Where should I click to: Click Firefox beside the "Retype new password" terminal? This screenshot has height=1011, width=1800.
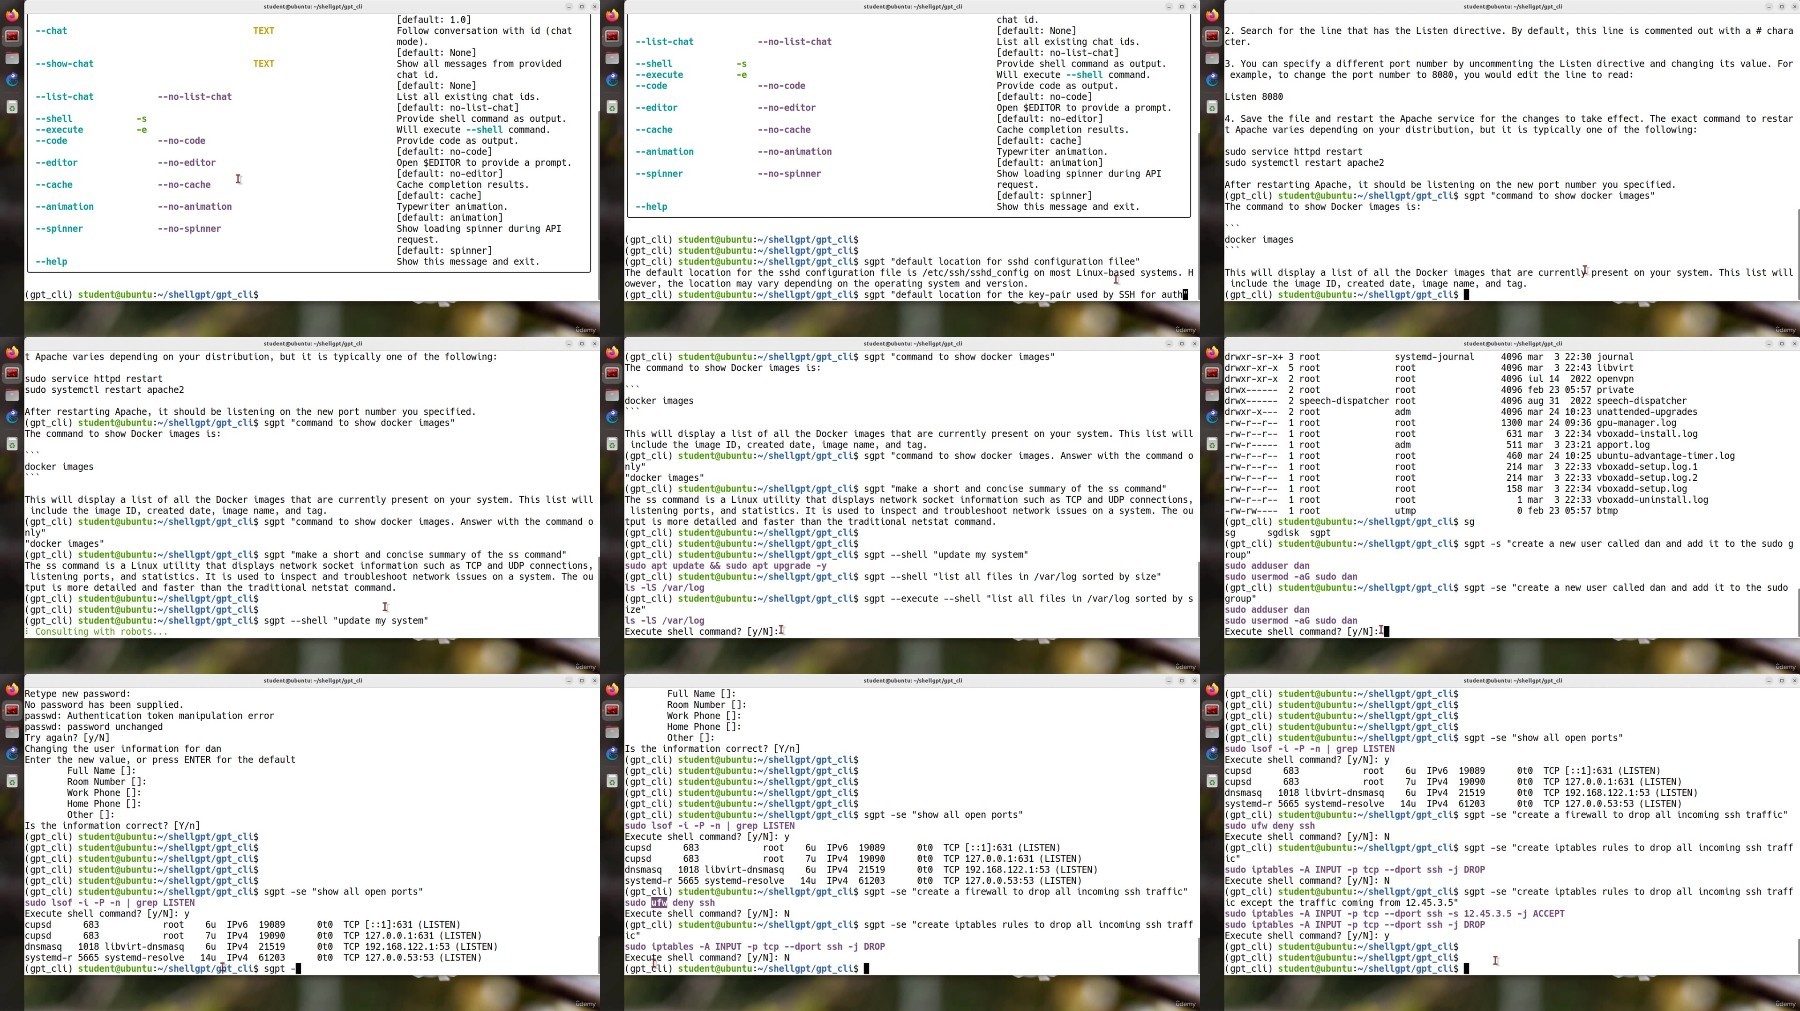point(12,689)
